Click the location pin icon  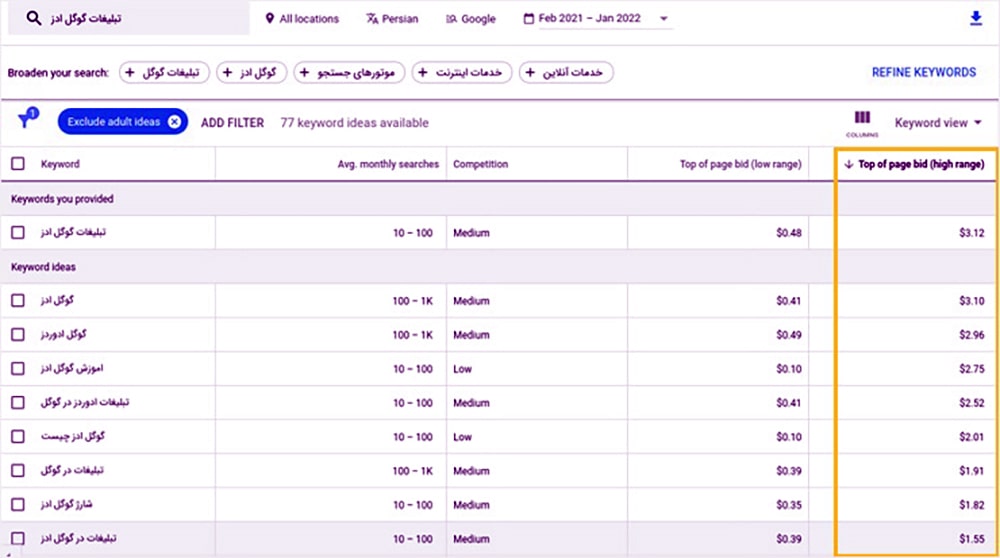click(x=269, y=18)
